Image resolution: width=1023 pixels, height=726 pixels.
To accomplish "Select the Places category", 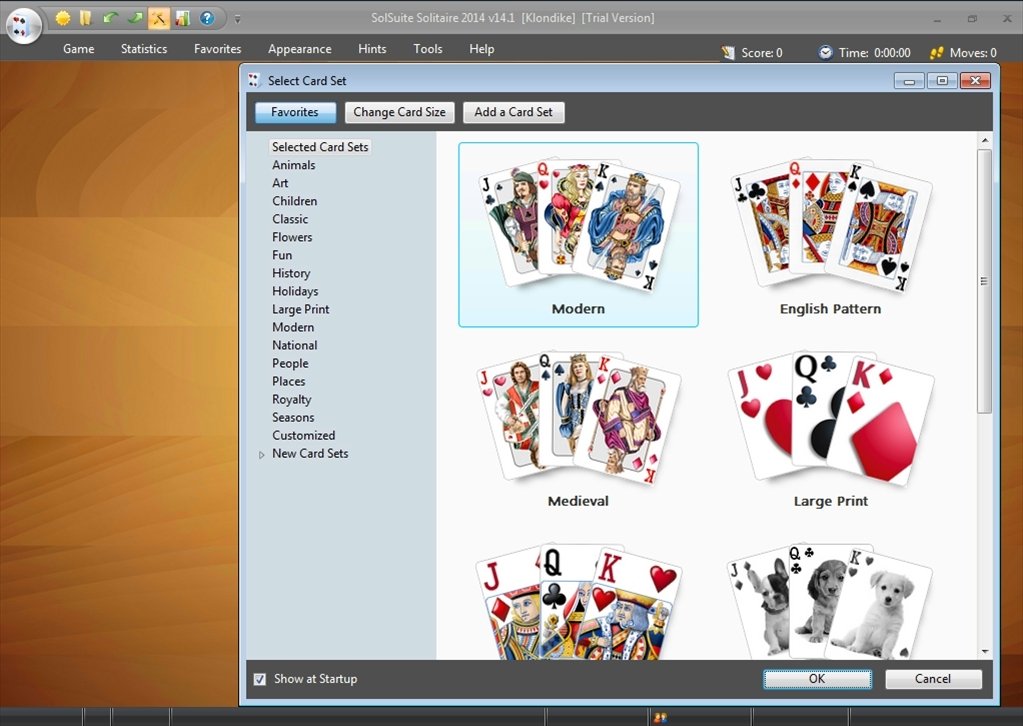I will click(x=288, y=381).
